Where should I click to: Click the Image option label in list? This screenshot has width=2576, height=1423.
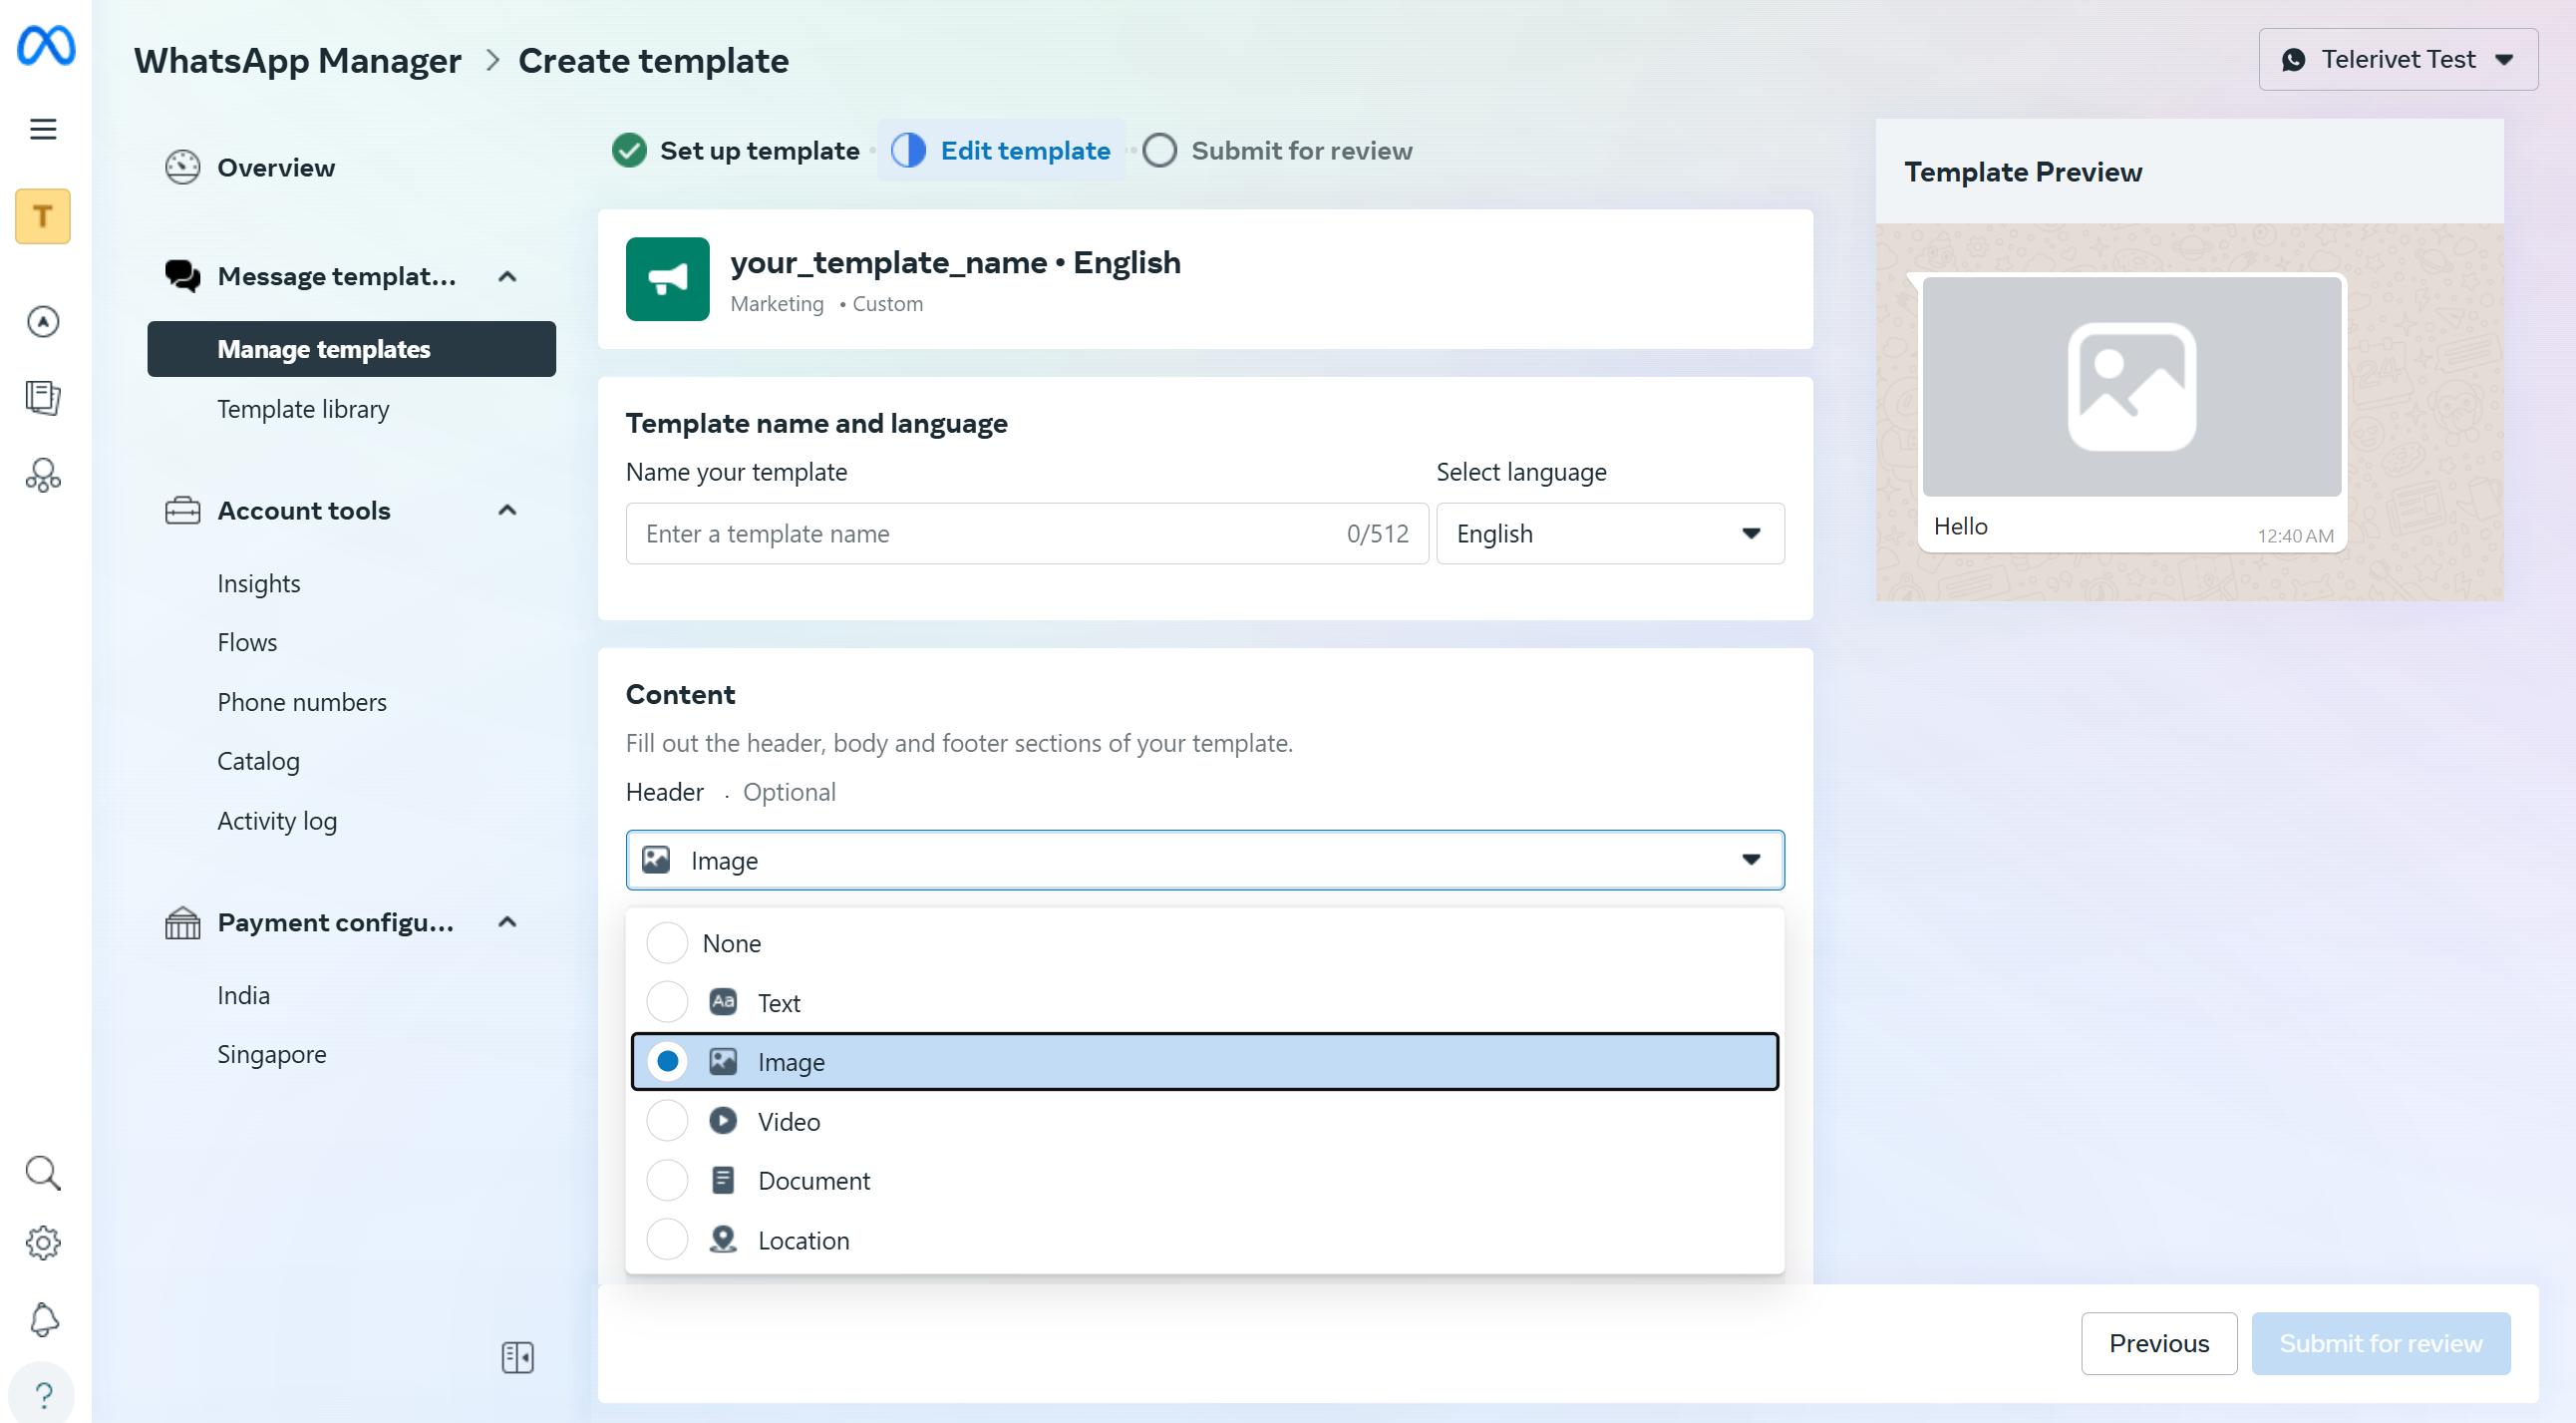click(x=791, y=1061)
